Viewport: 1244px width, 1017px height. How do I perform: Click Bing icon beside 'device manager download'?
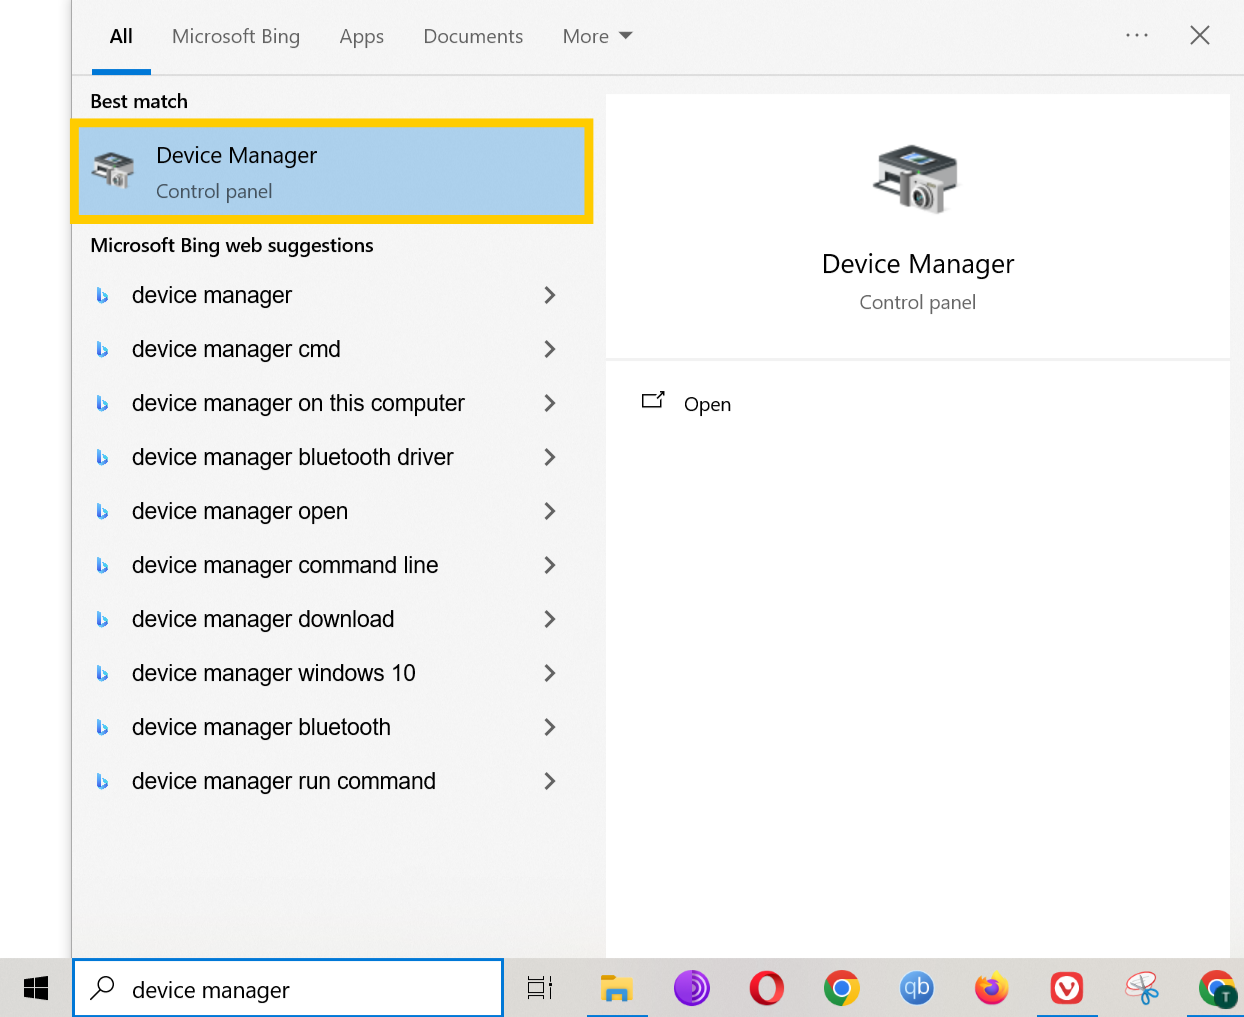(x=102, y=620)
